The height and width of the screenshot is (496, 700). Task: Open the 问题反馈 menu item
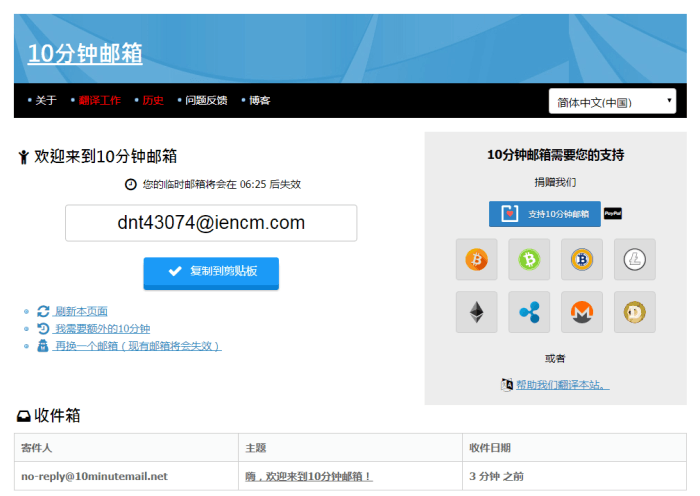[x=206, y=100]
